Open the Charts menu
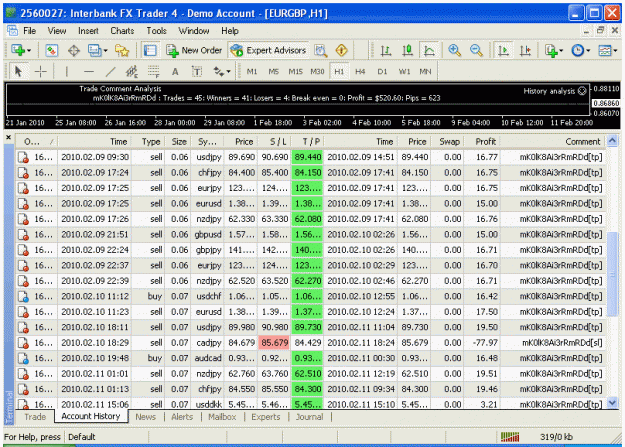The image size is (625, 447). click(x=122, y=31)
